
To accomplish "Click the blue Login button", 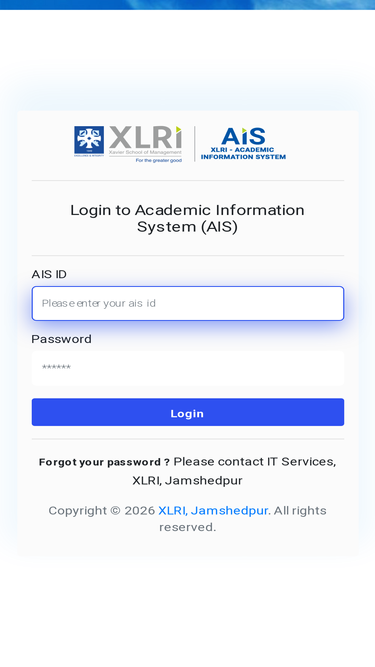I will tap(188, 412).
